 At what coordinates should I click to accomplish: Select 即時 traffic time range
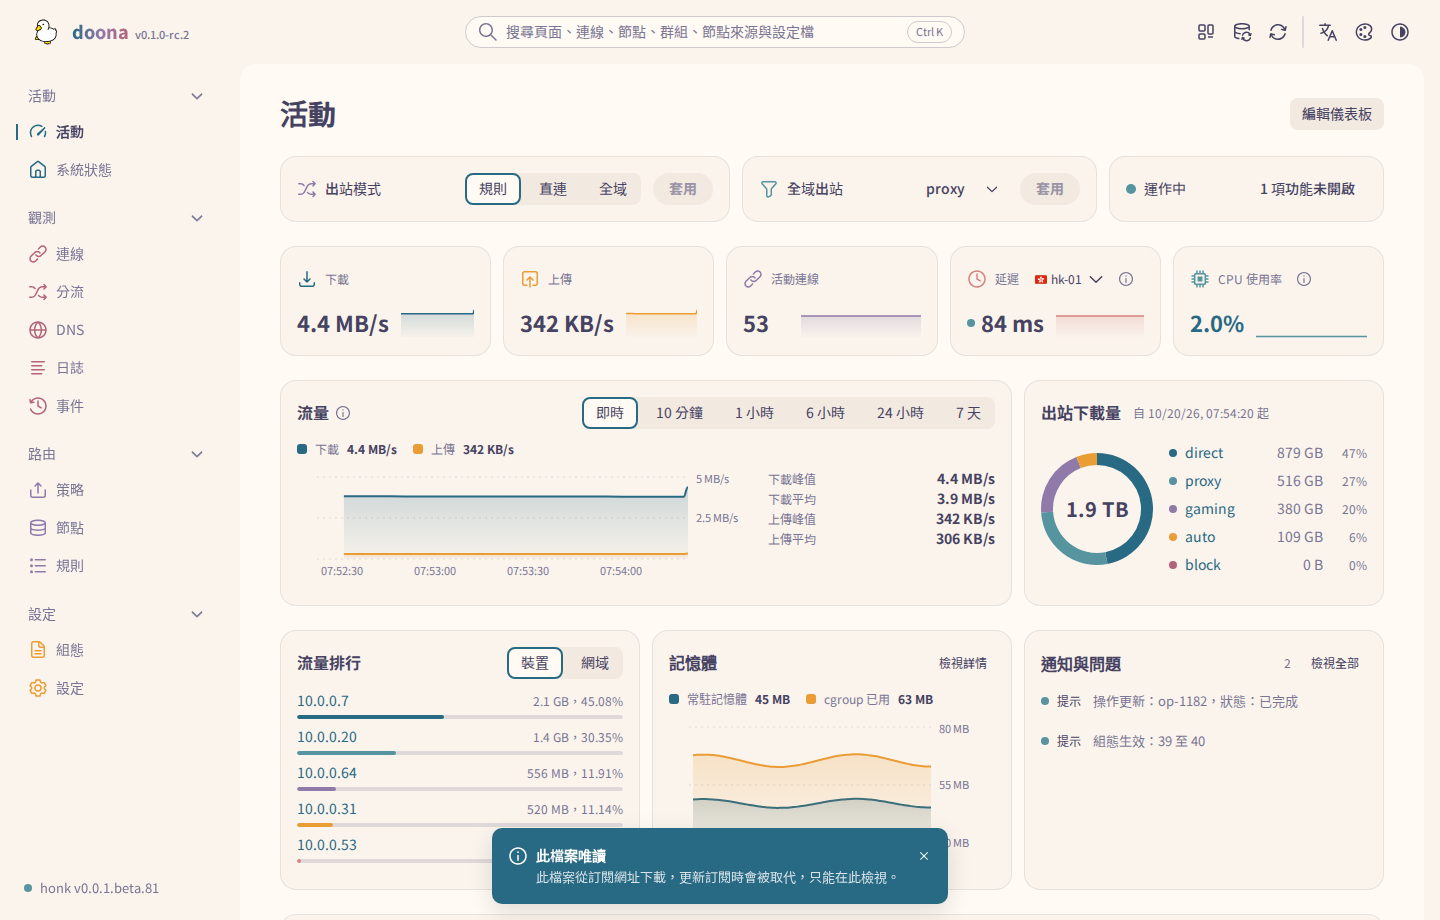click(610, 413)
